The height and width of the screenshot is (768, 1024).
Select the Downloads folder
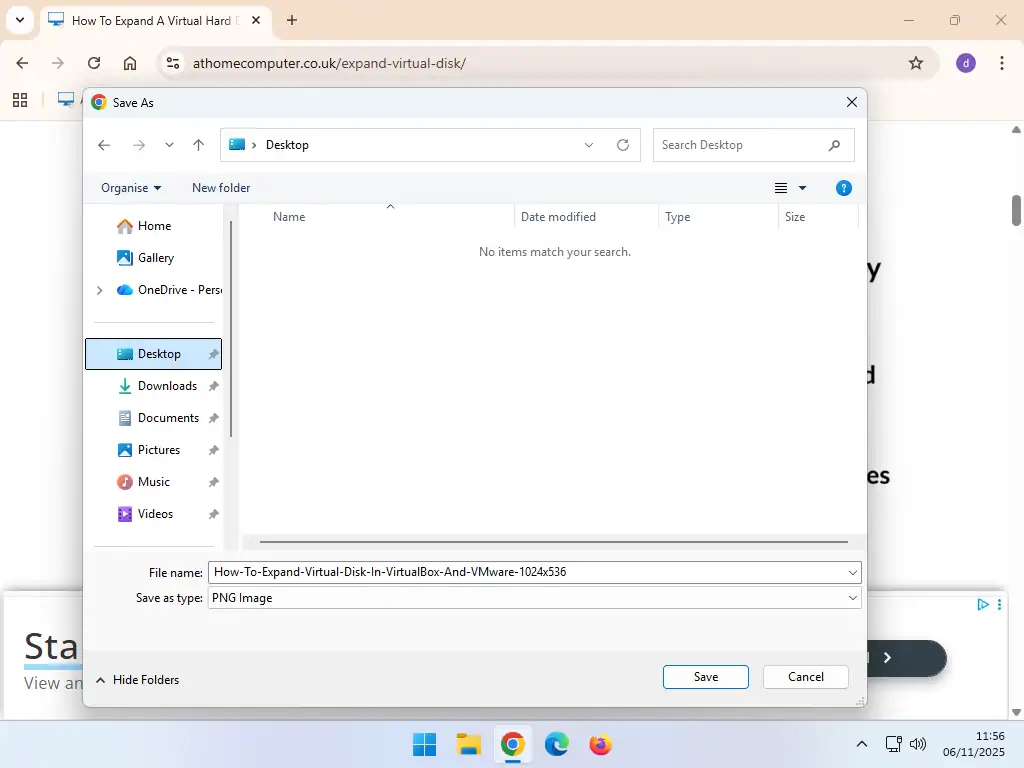click(166, 385)
